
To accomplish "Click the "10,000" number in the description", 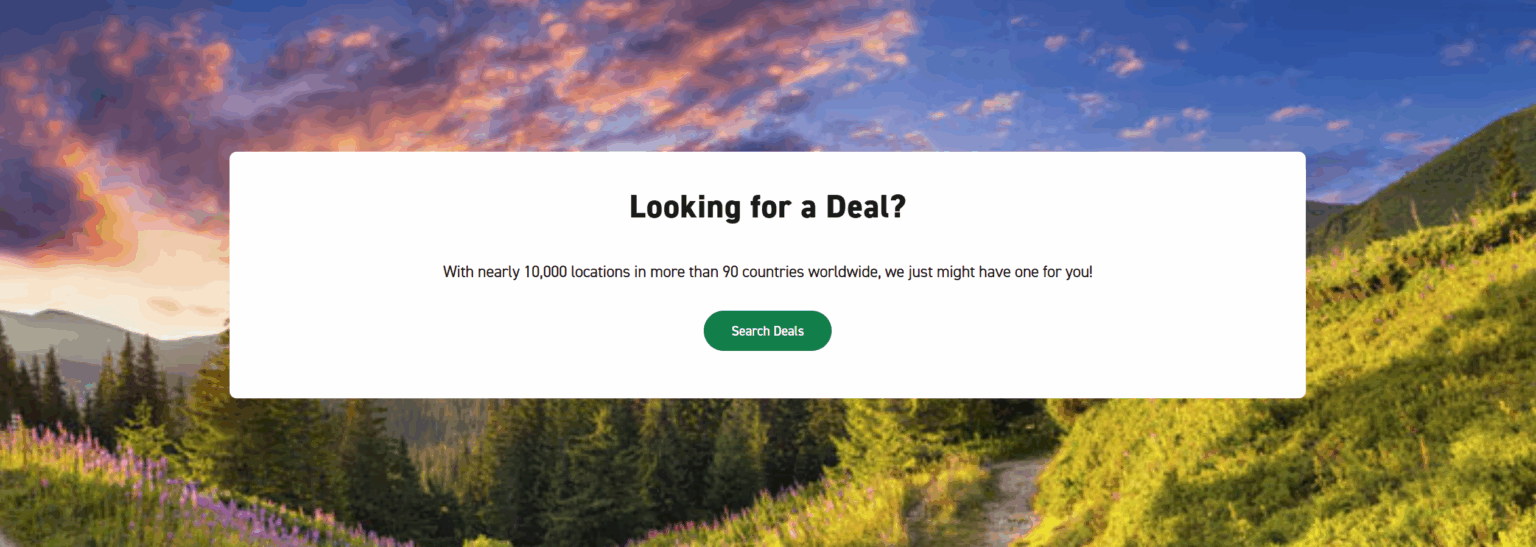I will pos(545,272).
